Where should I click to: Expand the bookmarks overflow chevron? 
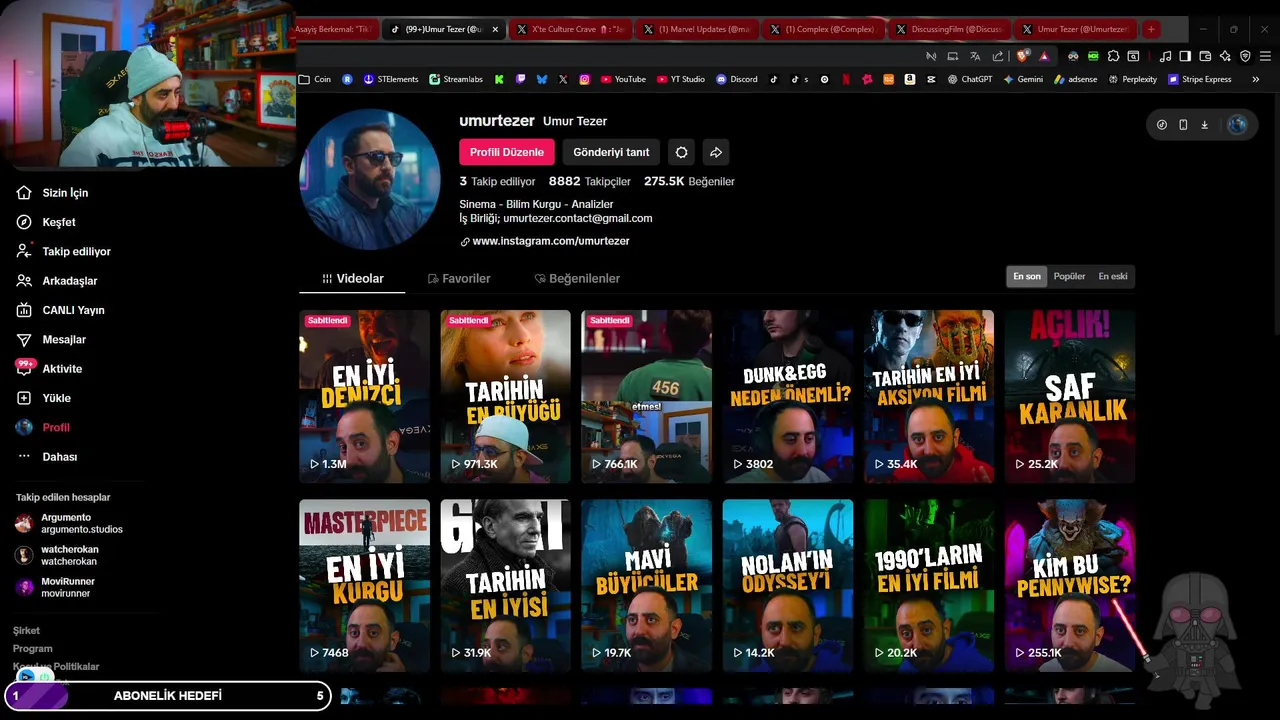[1256, 79]
